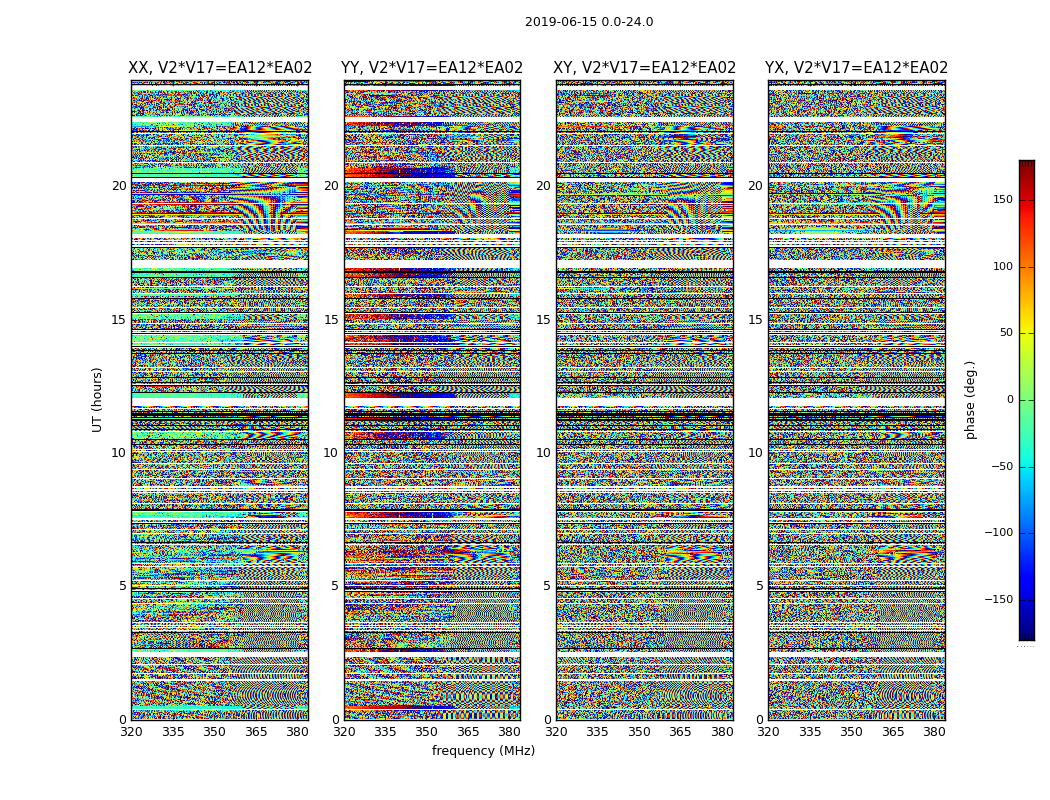The height and width of the screenshot is (800, 1050).
Task: Click the figure title "2019-06-15 0.0-24.0"
Action: tap(589, 22)
